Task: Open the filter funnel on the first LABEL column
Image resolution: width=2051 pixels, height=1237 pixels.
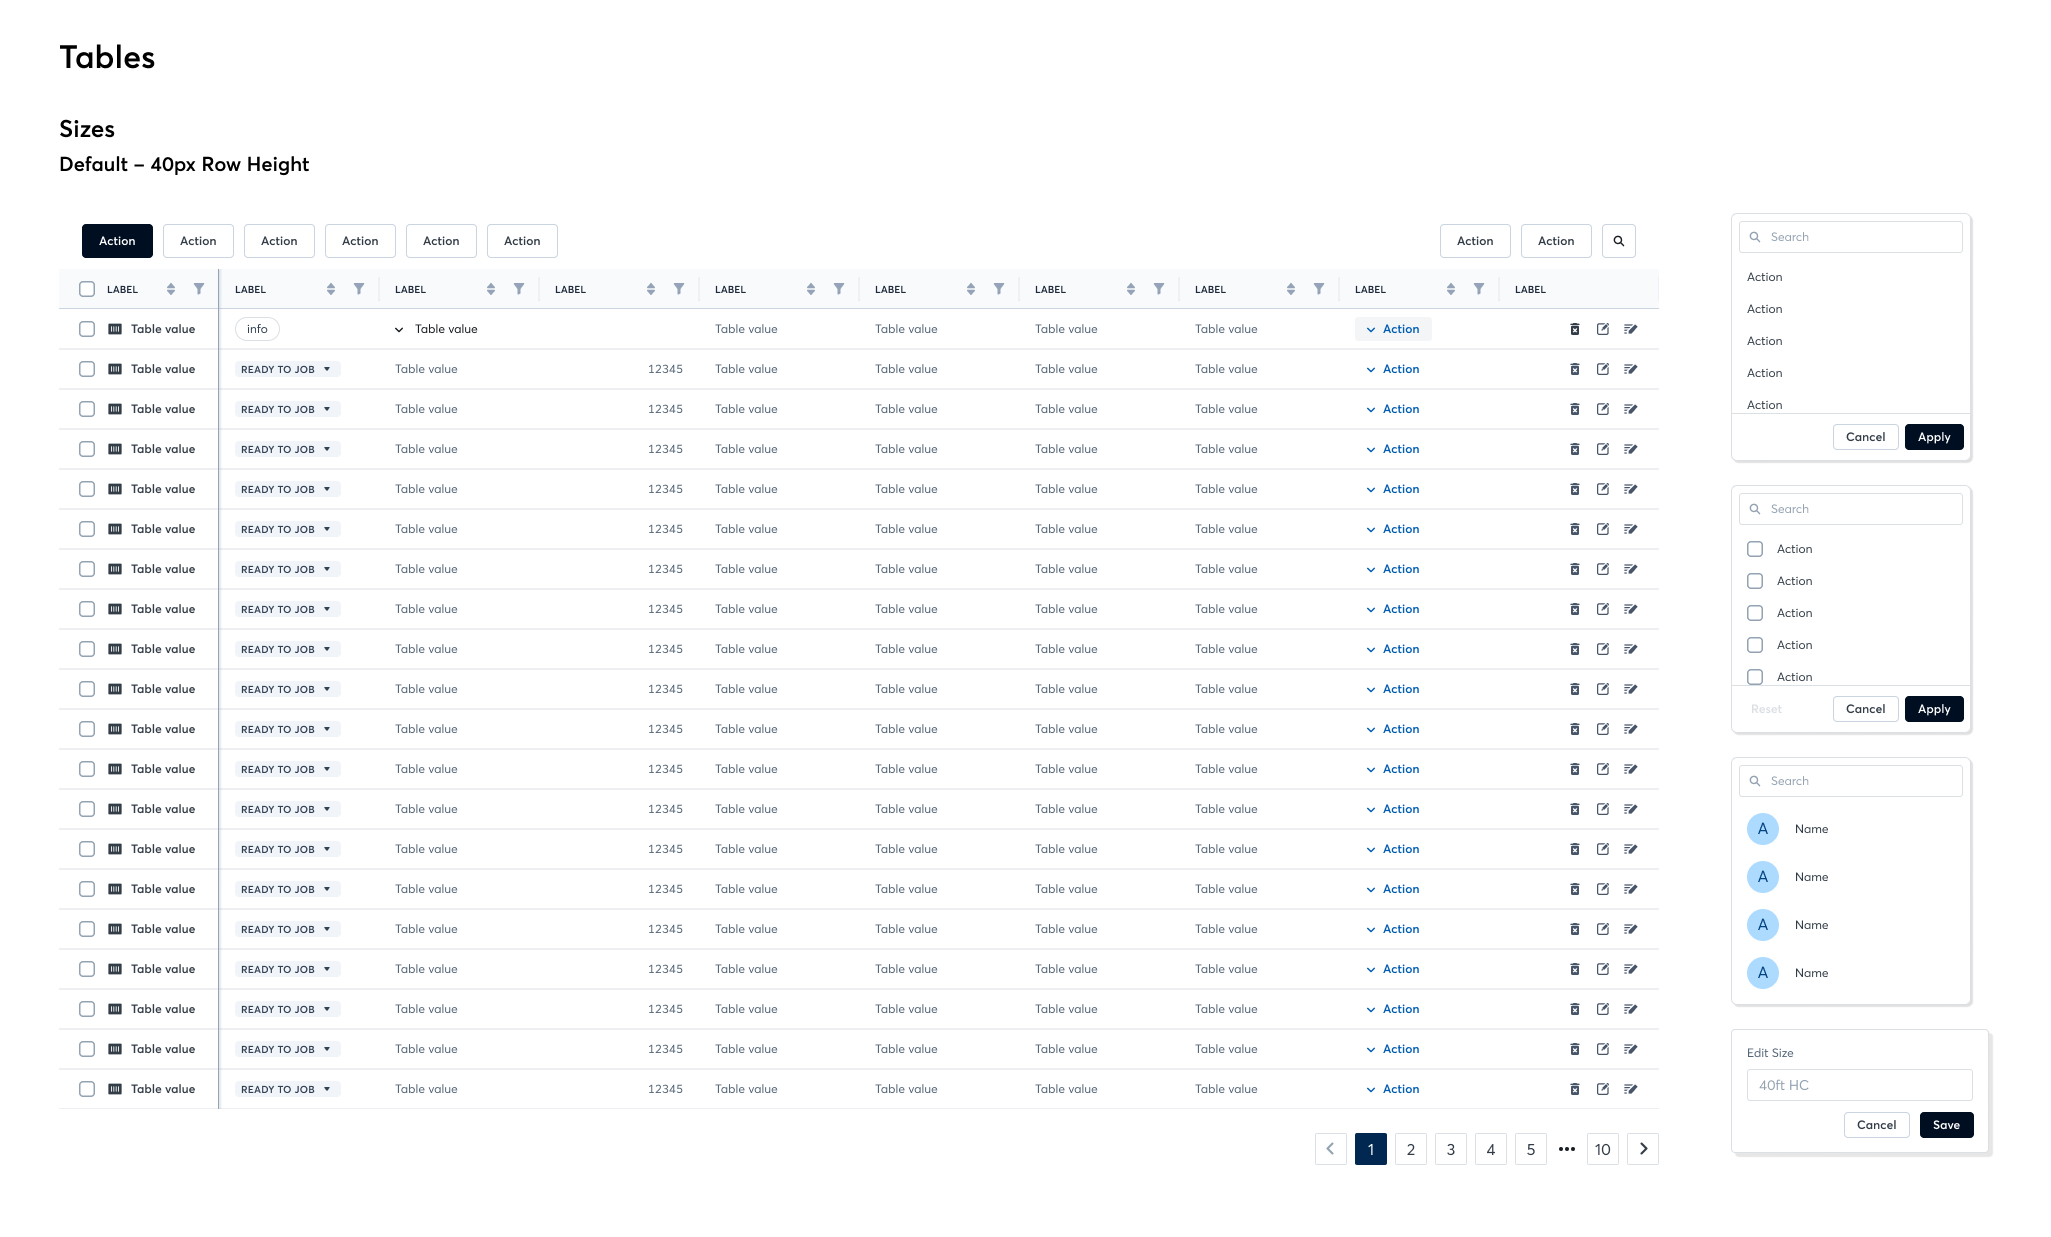Action: [x=199, y=288]
